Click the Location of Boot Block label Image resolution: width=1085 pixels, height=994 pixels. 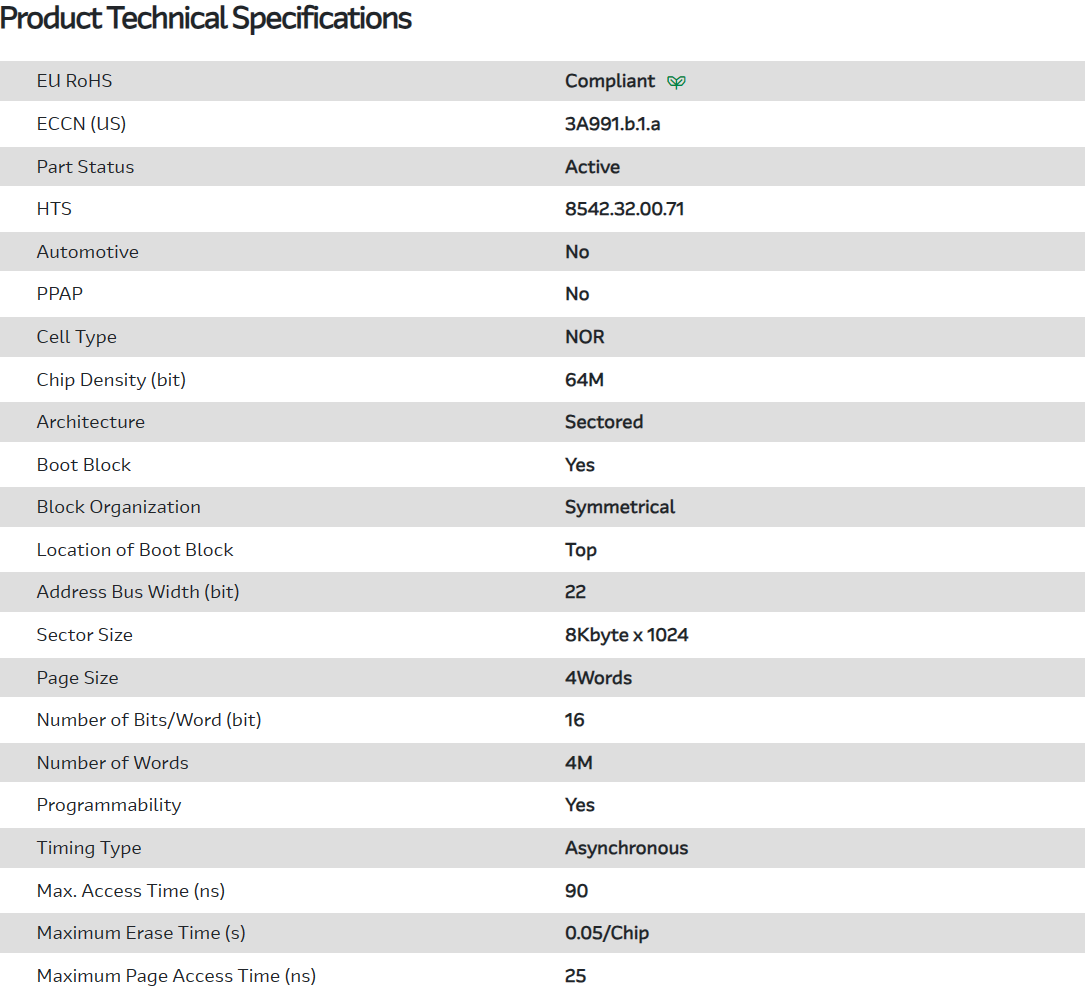click(135, 550)
